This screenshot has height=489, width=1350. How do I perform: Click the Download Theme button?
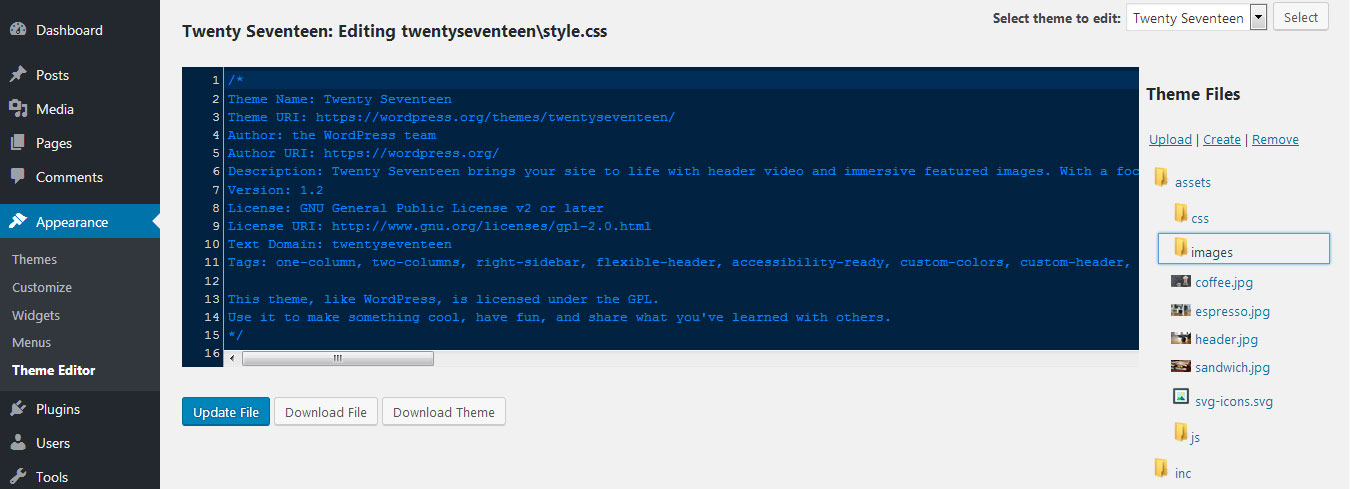pos(444,412)
